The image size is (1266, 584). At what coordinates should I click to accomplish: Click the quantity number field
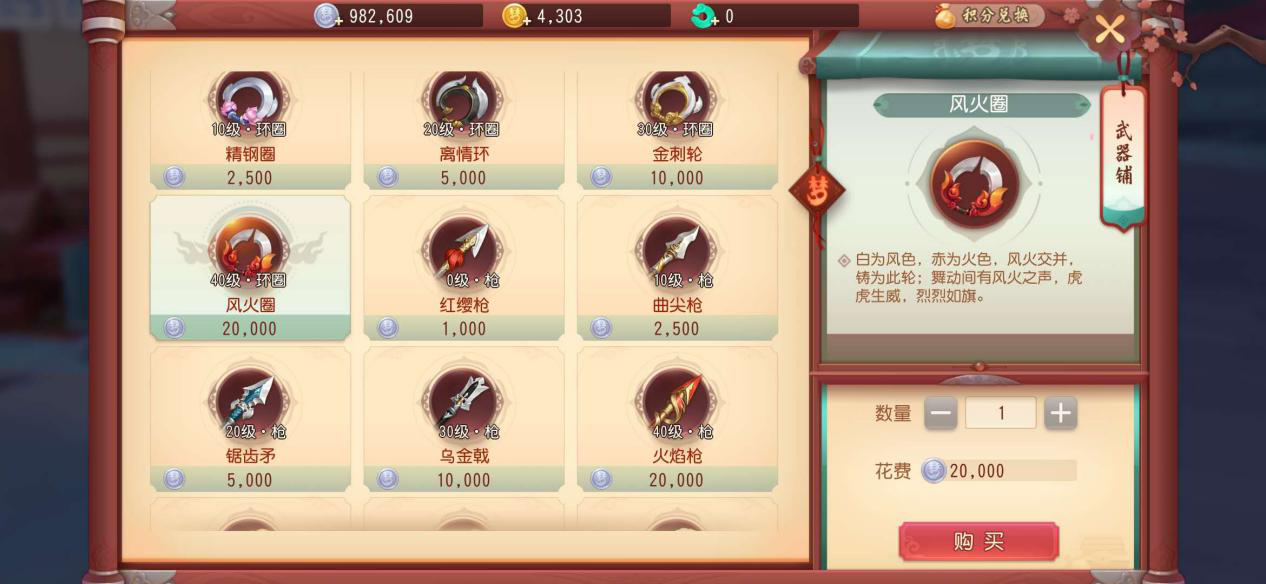pyautogui.click(x=1001, y=412)
